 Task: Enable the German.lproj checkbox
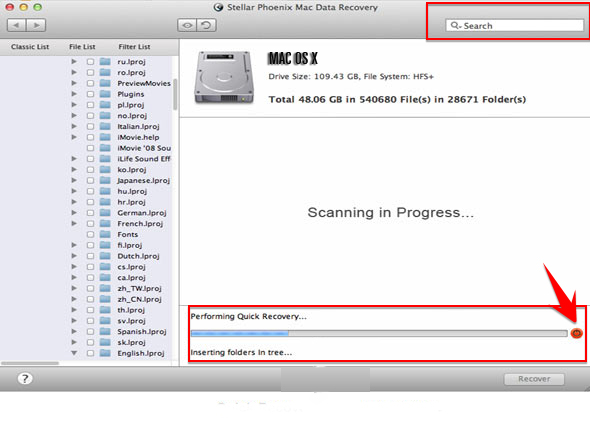90,213
